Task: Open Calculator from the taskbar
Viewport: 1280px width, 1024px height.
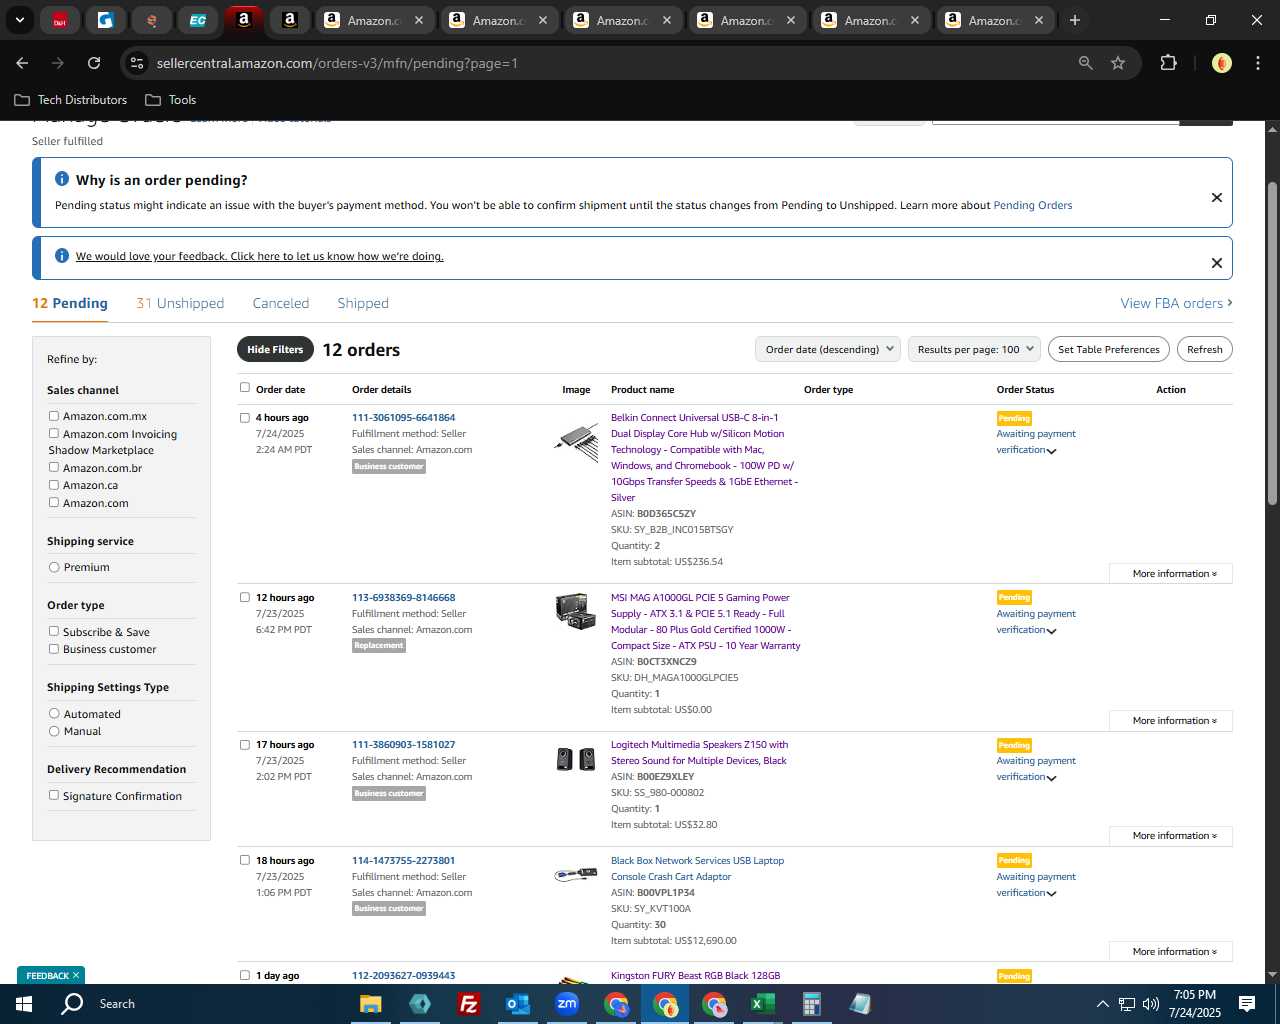Action: [811, 1004]
